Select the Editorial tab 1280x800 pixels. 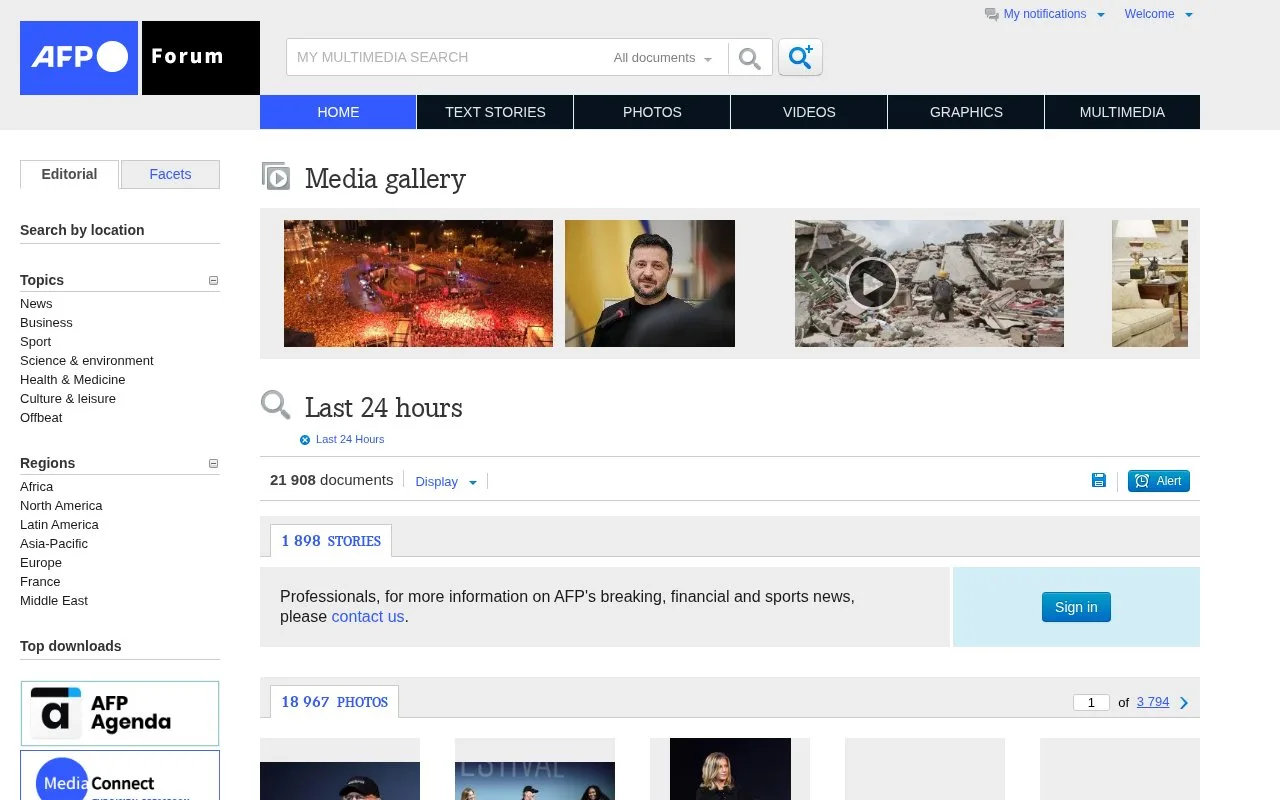coord(69,175)
